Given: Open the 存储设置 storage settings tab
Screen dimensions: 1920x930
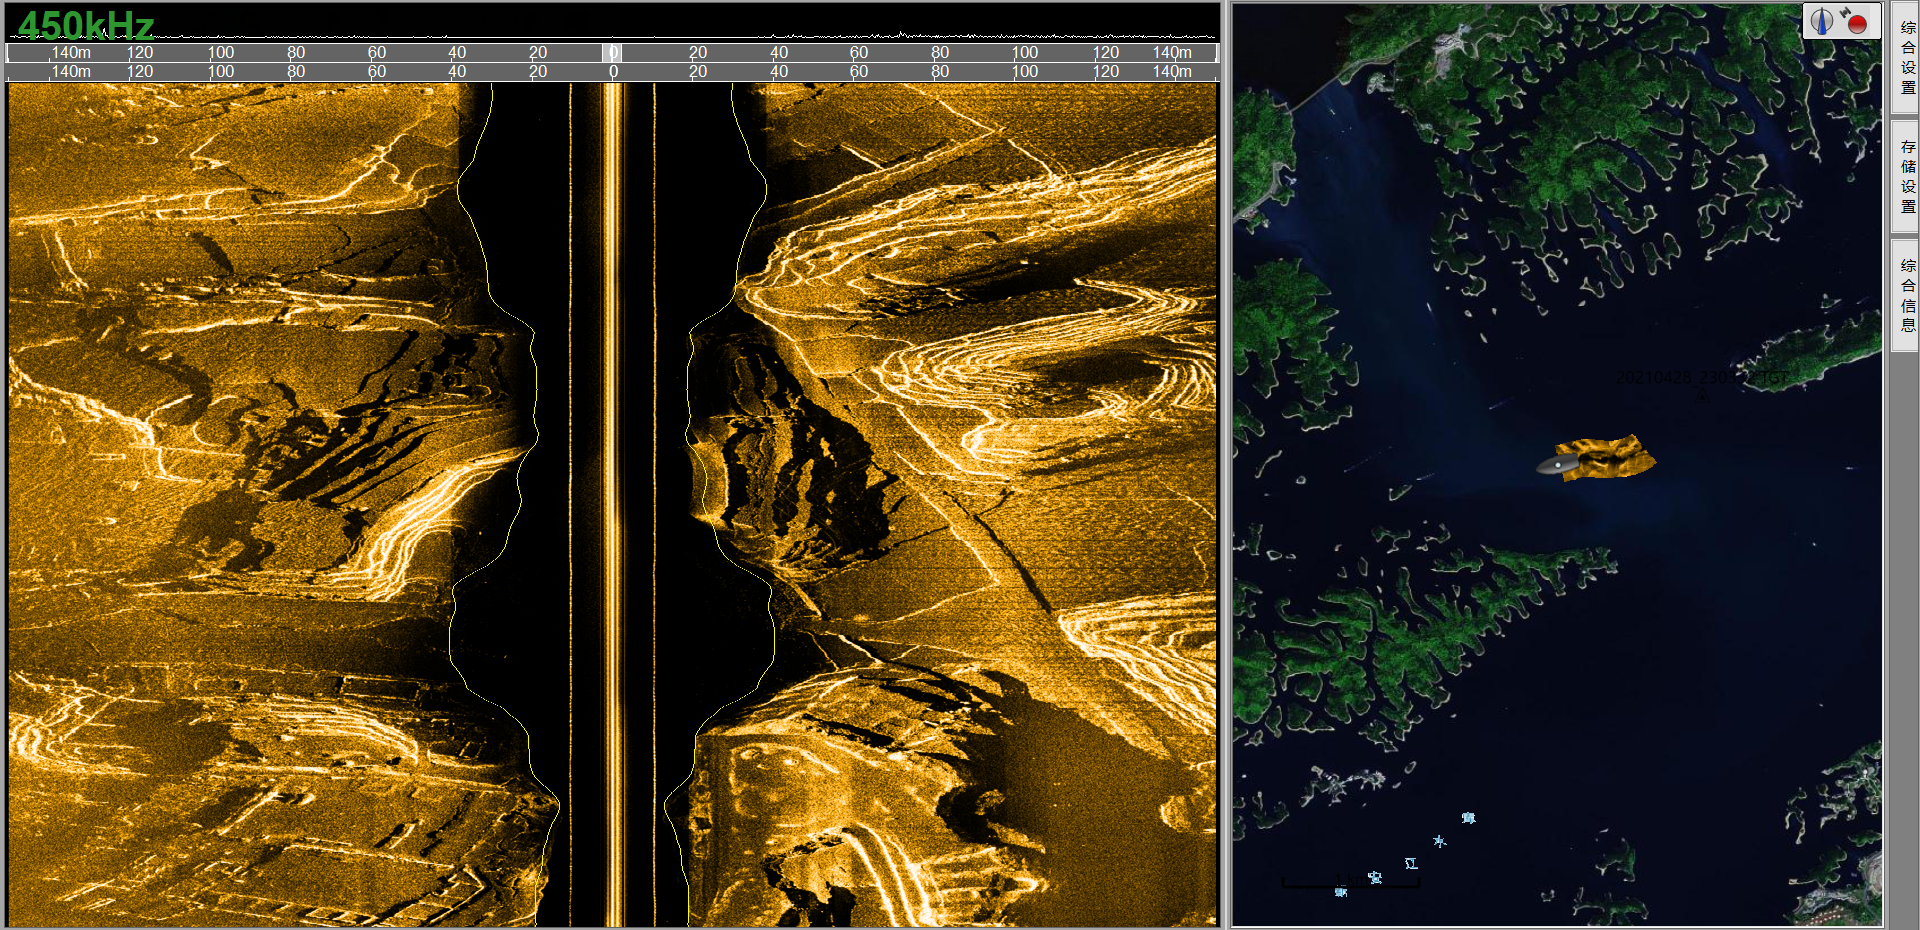Looking at the screenshot, I should pos(1907,177).
